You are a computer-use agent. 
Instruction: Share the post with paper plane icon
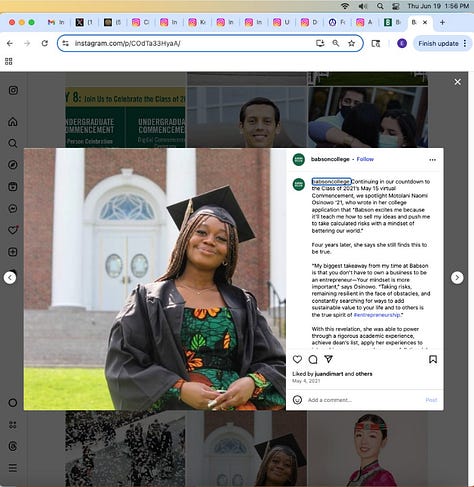[328, 359]
